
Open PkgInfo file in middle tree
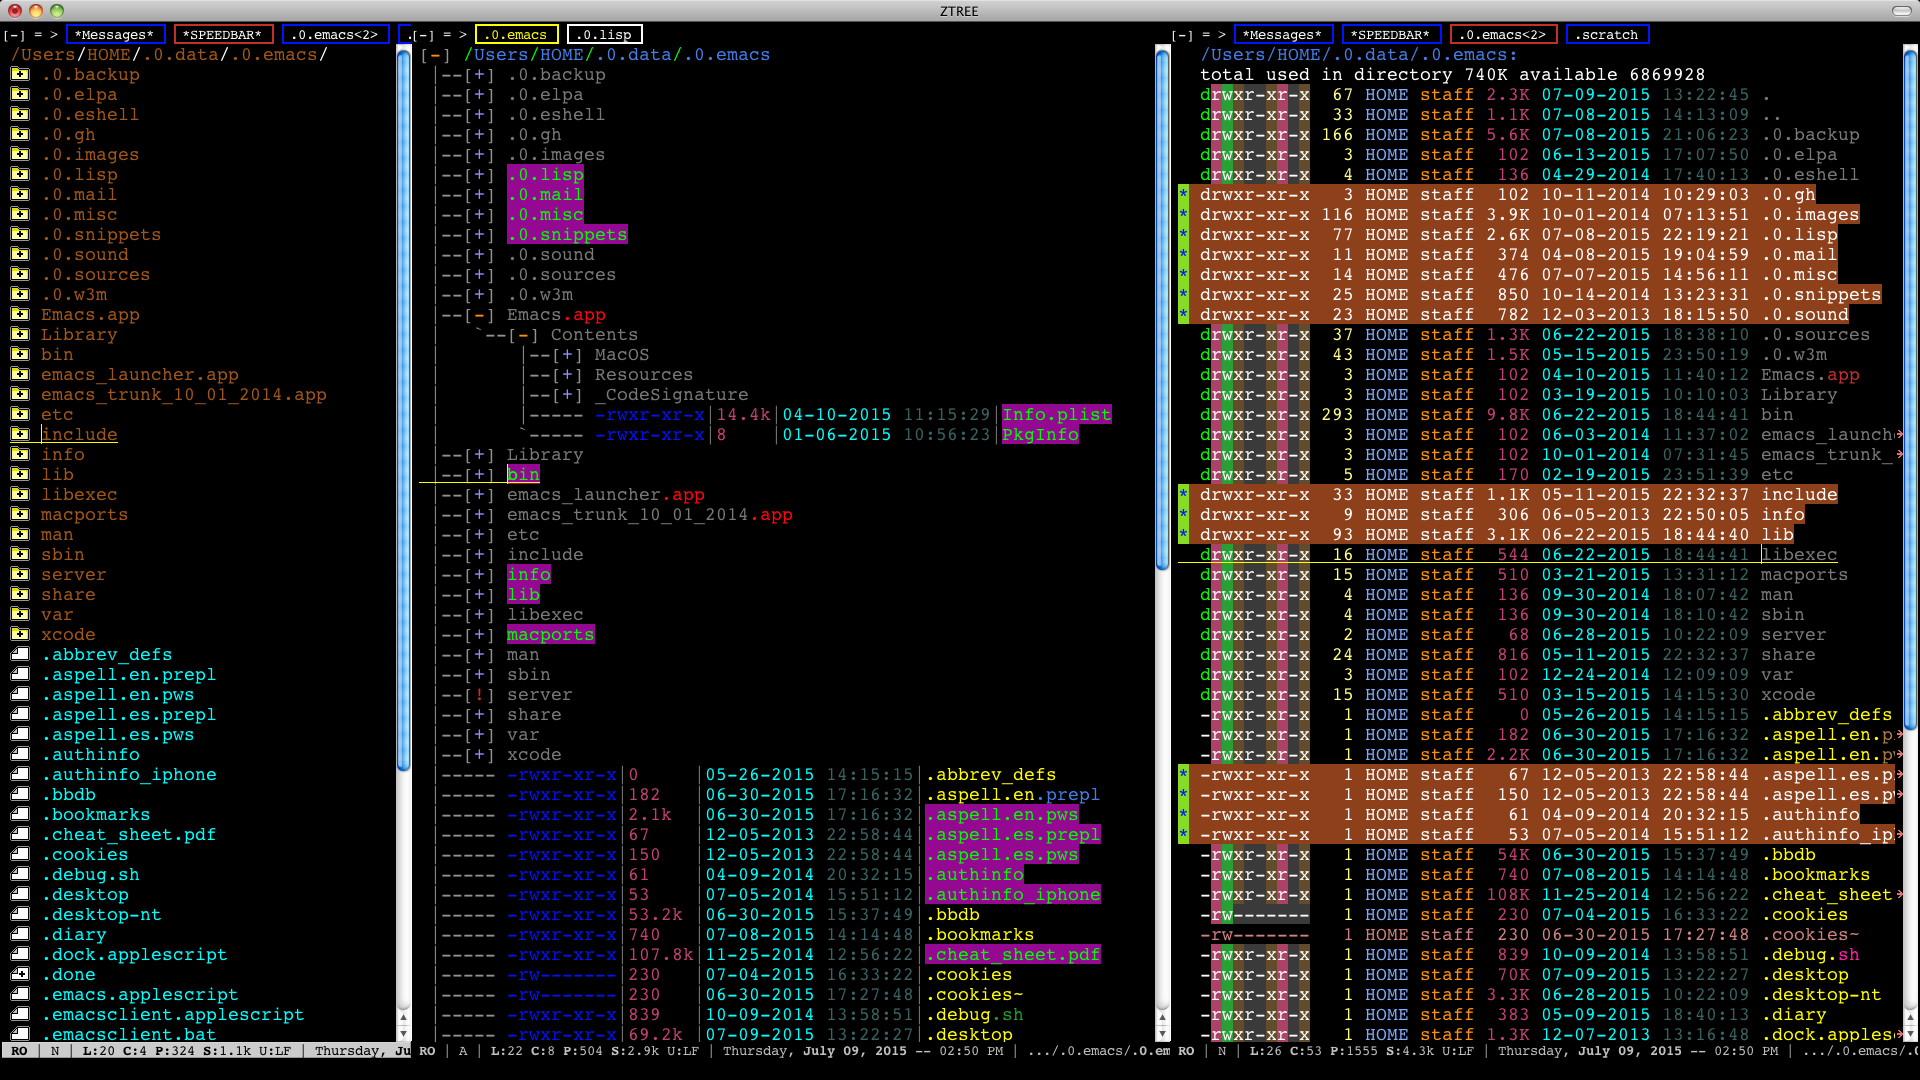[x=1041, y=435]
